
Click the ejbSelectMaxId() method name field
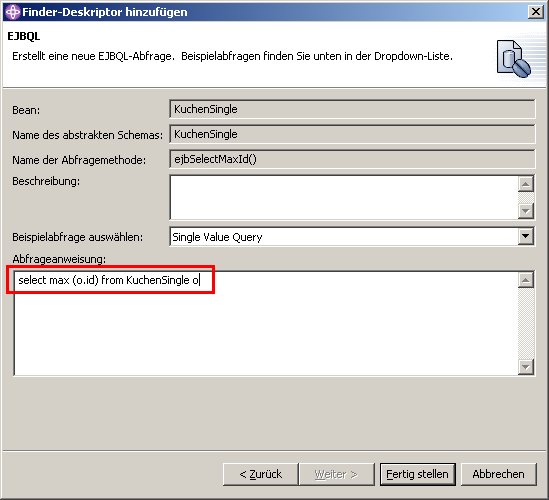(352, 159)
